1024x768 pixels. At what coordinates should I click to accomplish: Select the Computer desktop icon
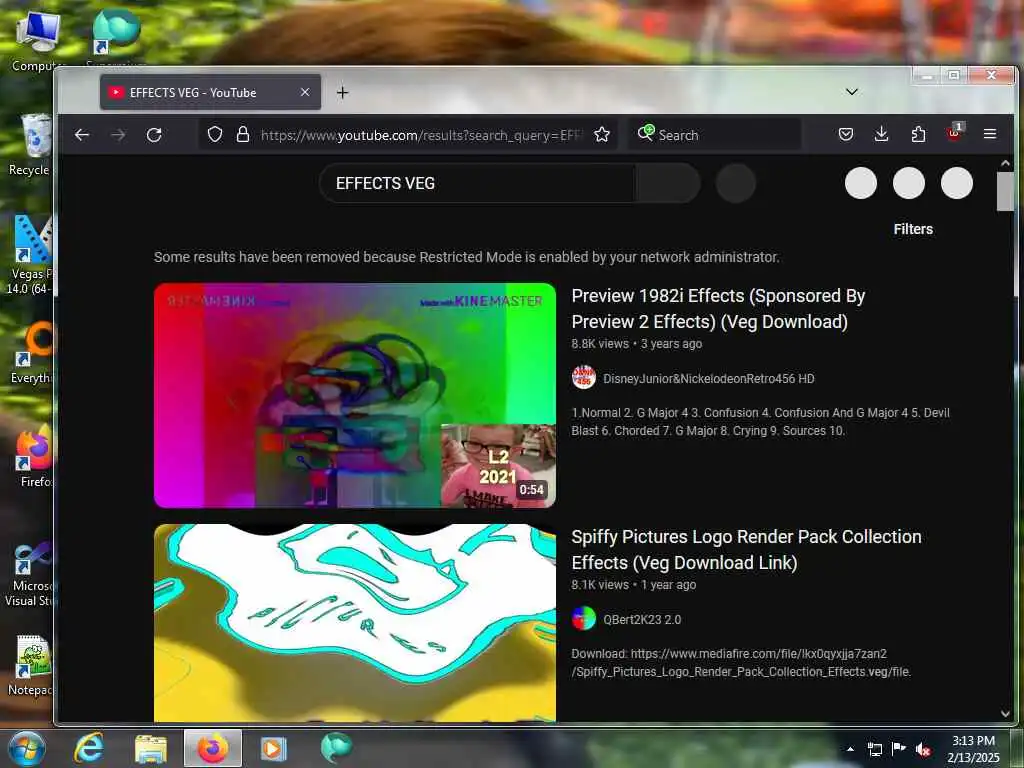[x=37, y=42]
